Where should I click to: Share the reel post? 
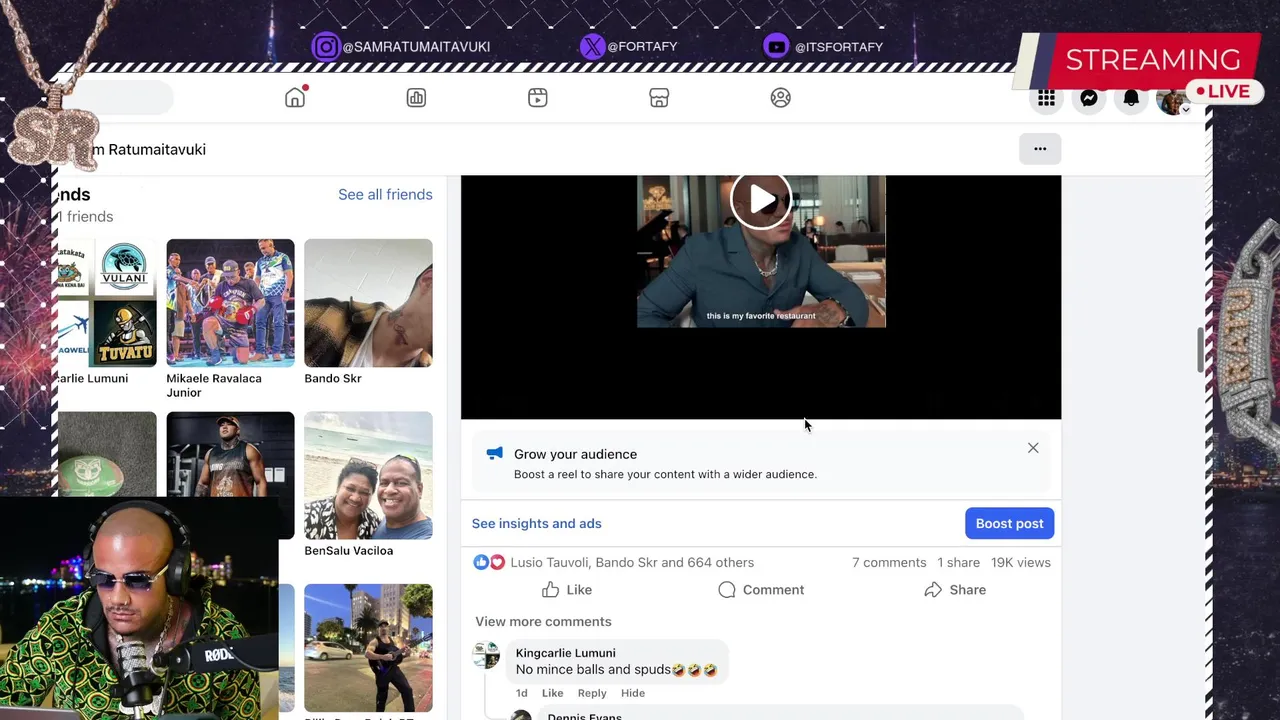[x=955, y=590]
